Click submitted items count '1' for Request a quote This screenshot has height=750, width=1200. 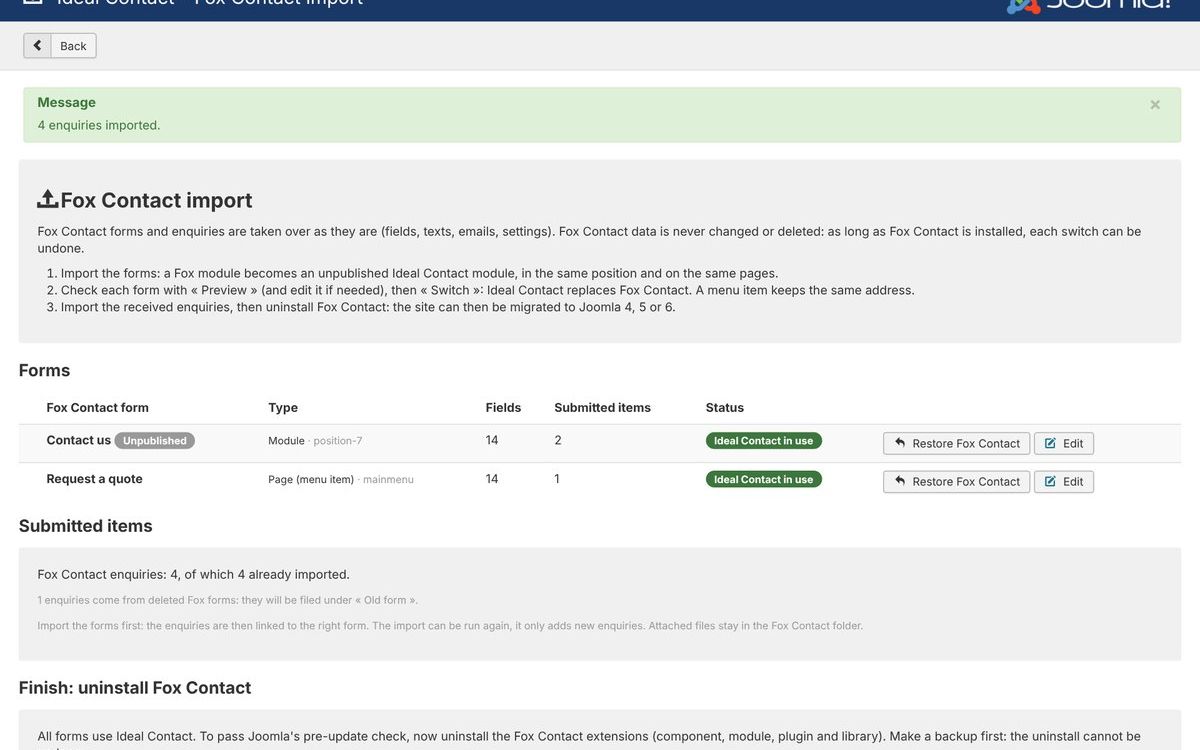click(x=557, y=479)
